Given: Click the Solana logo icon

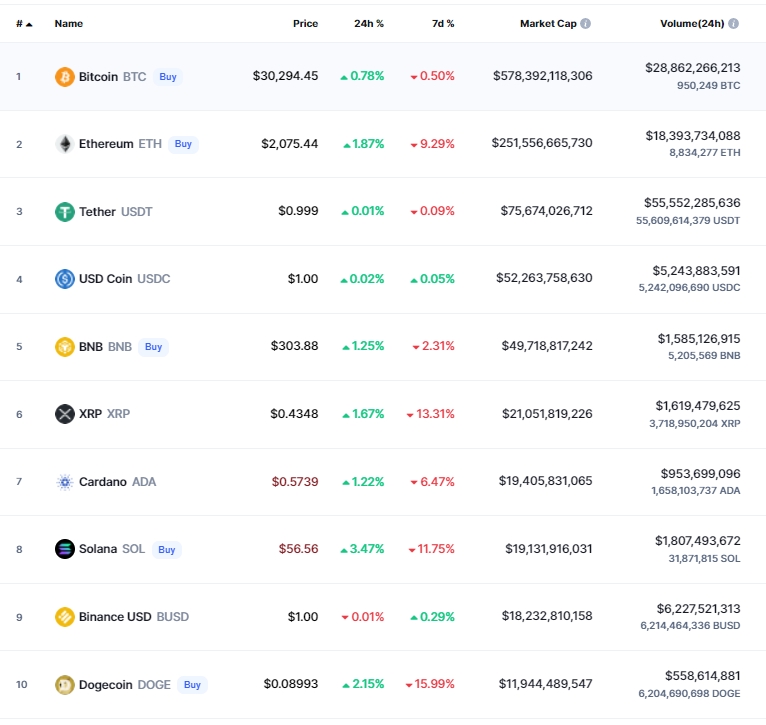Looking at the screenshot, I should [64, 549].
